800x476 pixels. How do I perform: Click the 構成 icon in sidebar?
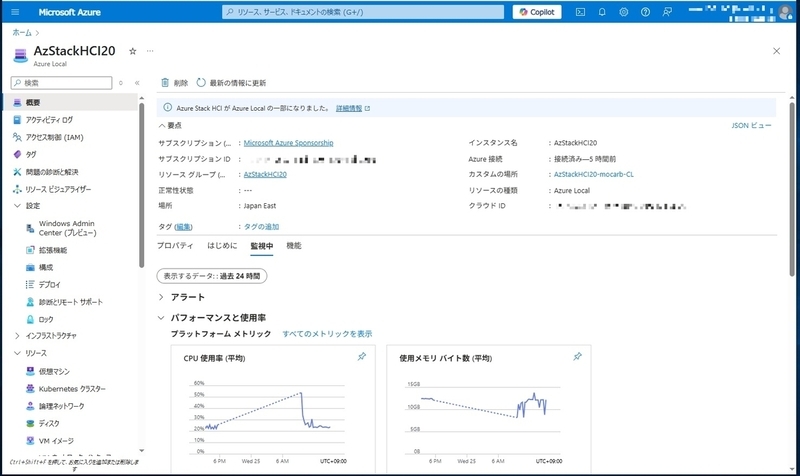pos(30,267)
